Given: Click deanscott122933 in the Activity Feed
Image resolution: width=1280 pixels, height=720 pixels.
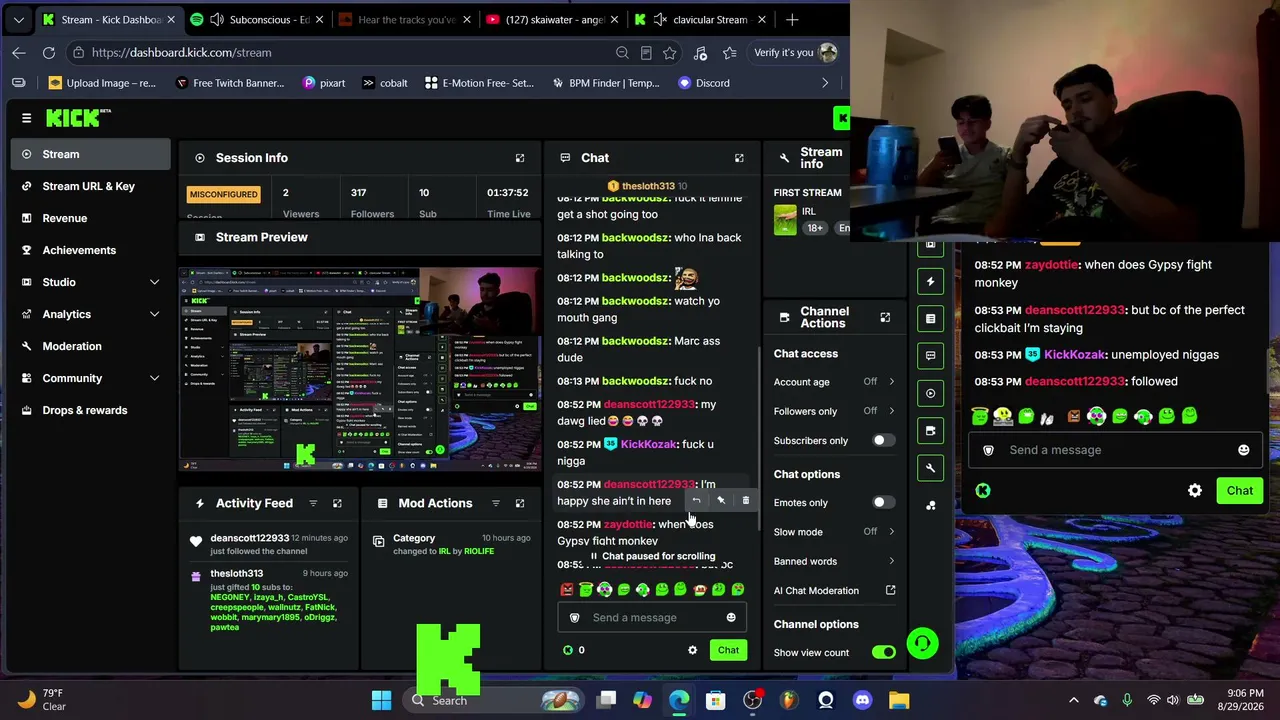Looking at the screenshot, I should click(249, 538).
